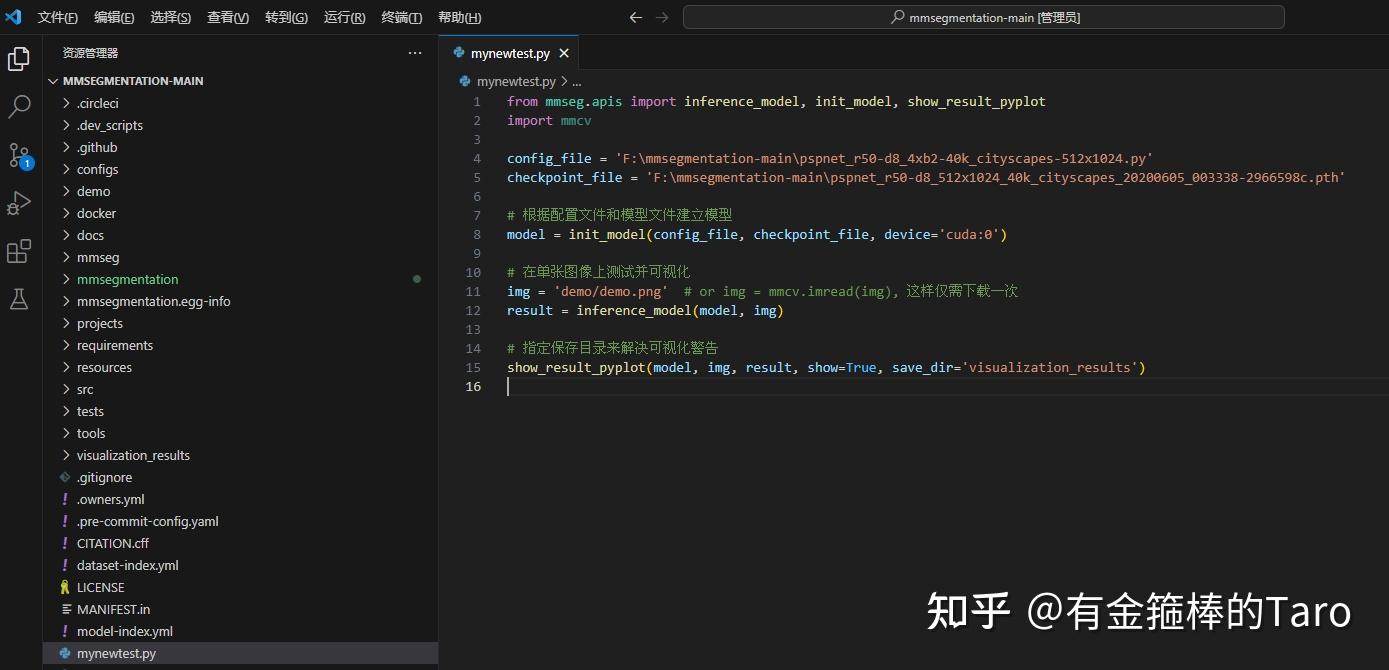Image resolution: width=1389 pixels, height=670 pixels.
Task: Open the Explorer more actions menu
Action: point(415,53)
